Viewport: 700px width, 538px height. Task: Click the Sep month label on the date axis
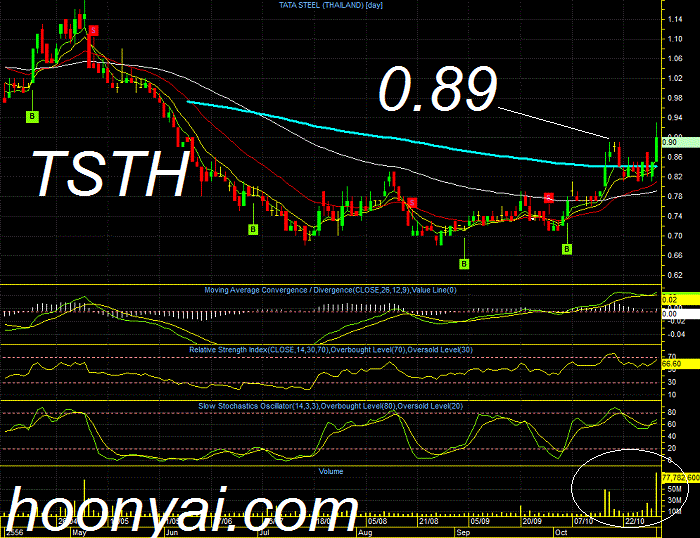[x=463, y=533]
